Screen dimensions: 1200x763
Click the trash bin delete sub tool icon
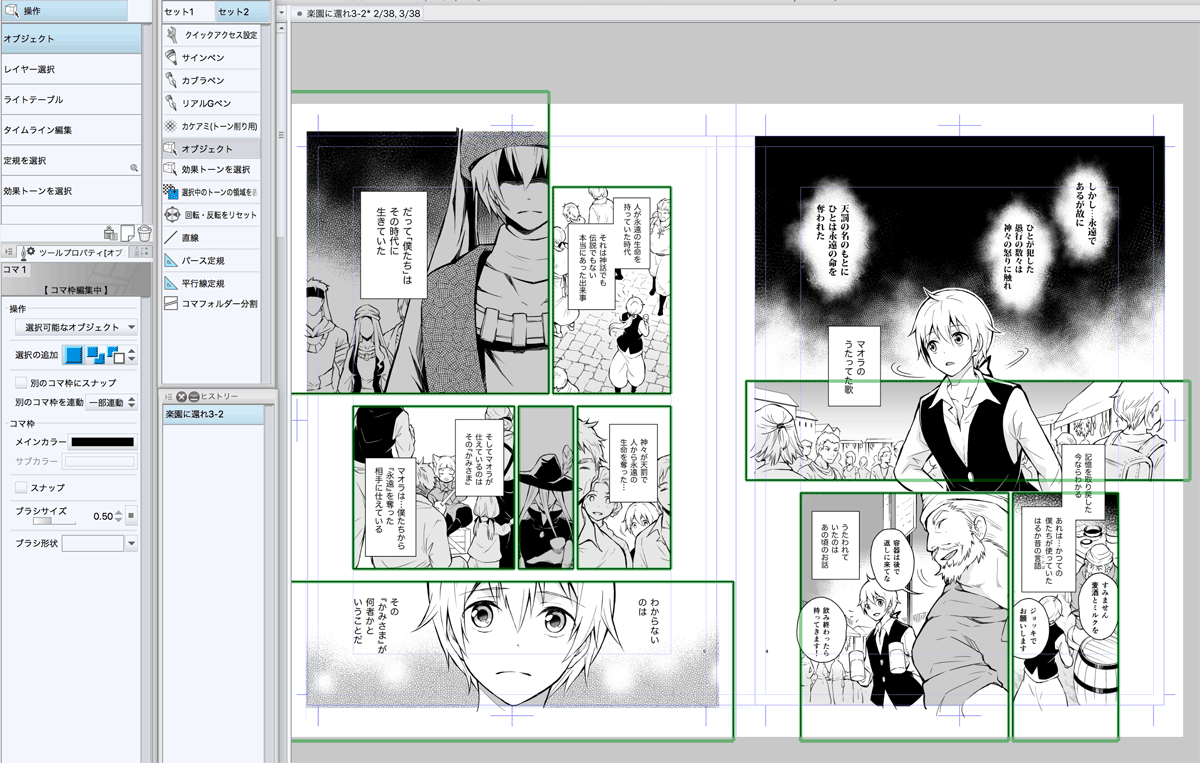coord(144,233)
